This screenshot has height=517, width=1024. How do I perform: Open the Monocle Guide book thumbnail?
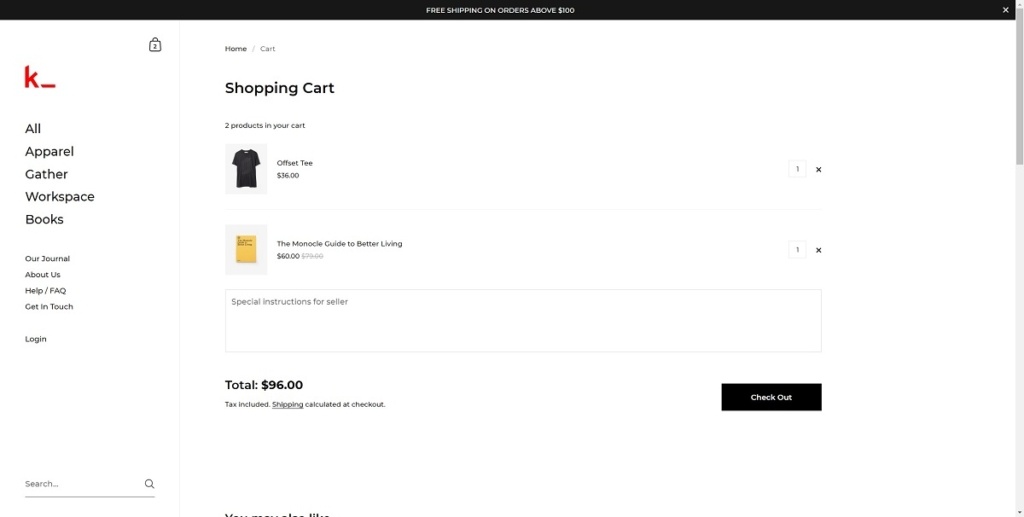[x=246, y=249]
